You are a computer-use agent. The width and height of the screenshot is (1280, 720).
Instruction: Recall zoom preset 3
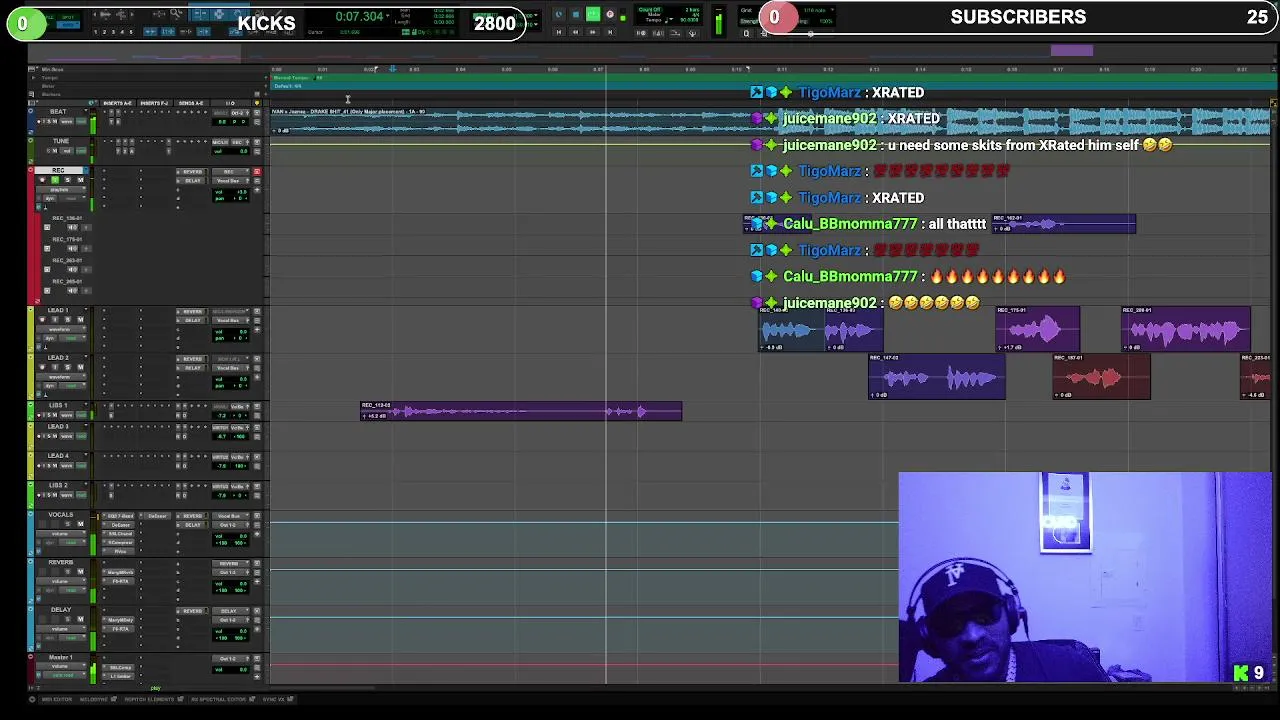click(113, 32)
